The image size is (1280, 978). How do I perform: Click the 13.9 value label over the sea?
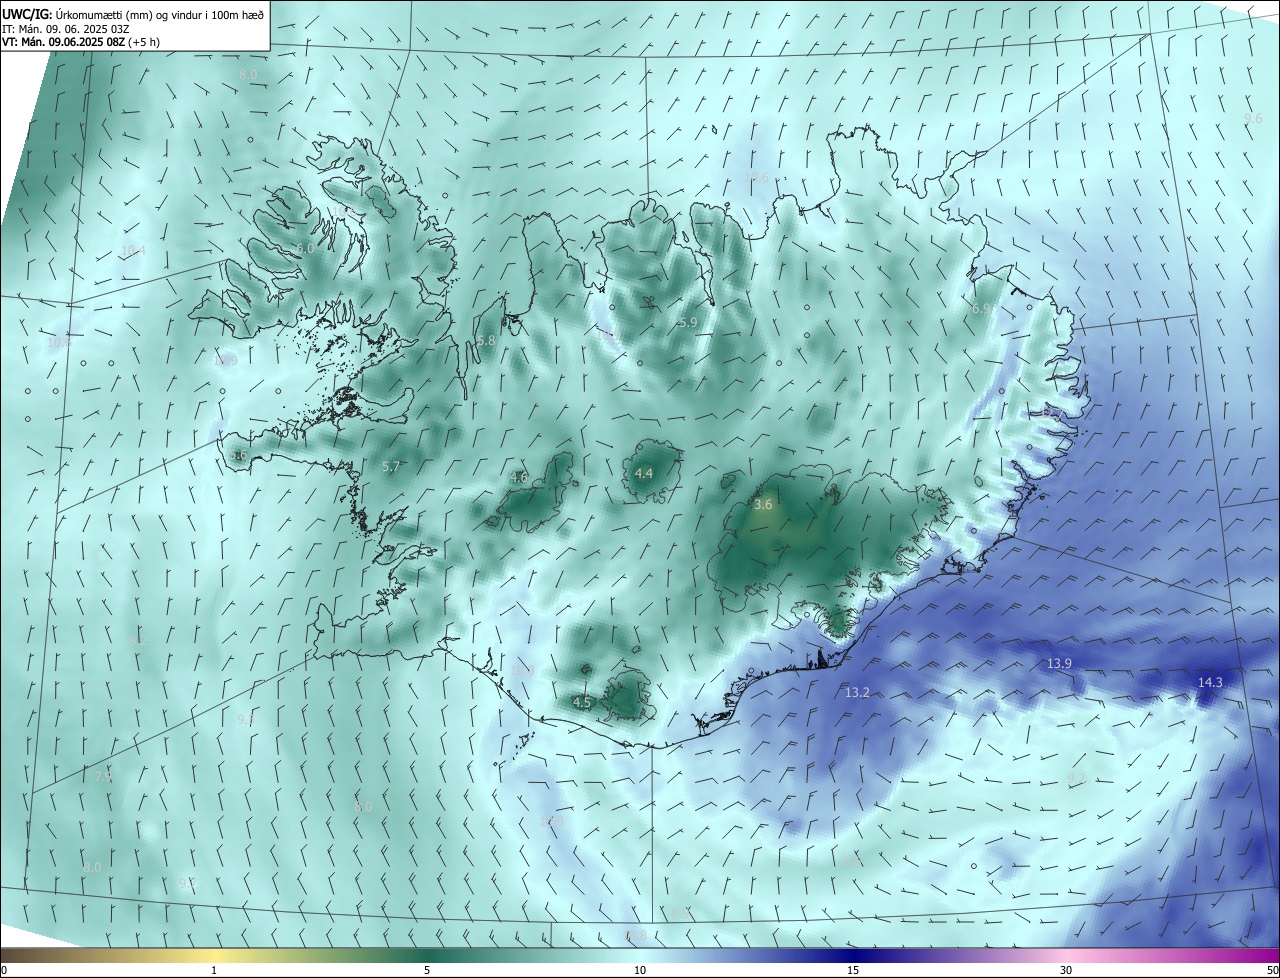pyautogui.click(x=1059, y=664)
